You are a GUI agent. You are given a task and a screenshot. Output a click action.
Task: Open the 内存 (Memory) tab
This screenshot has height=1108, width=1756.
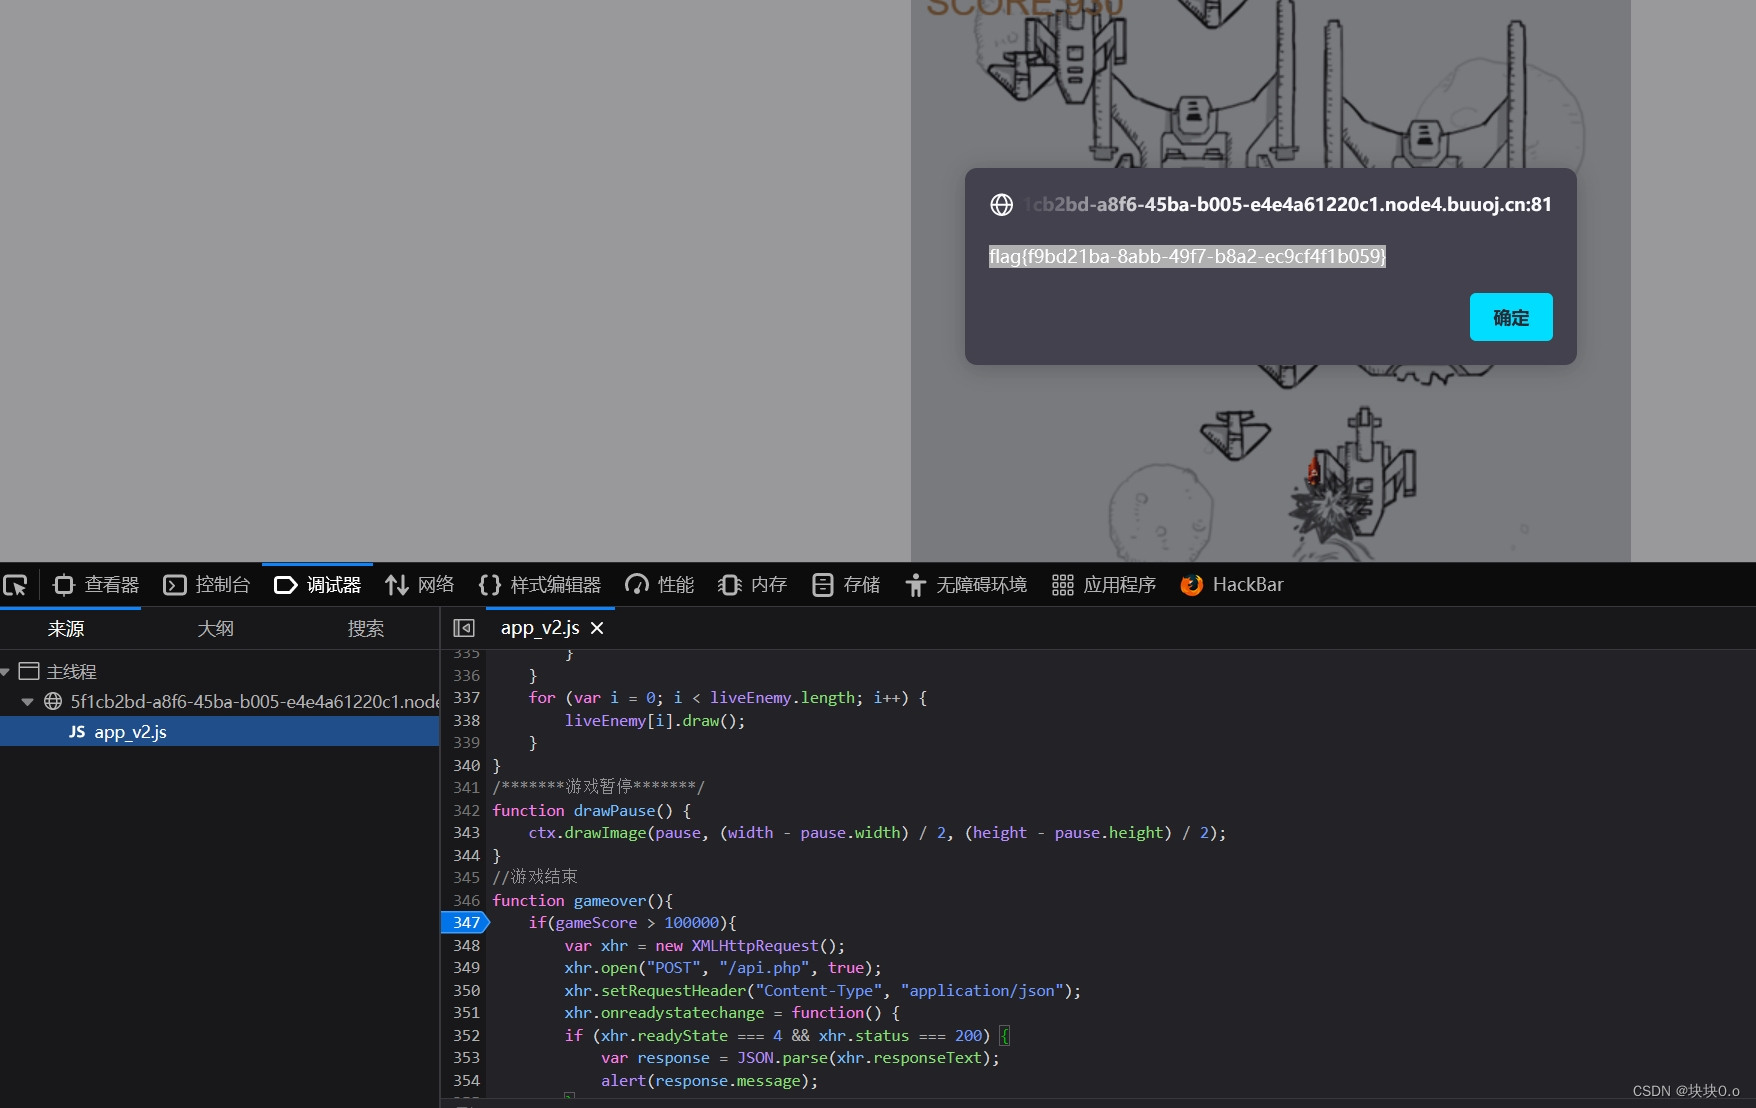tap(752, 585)
